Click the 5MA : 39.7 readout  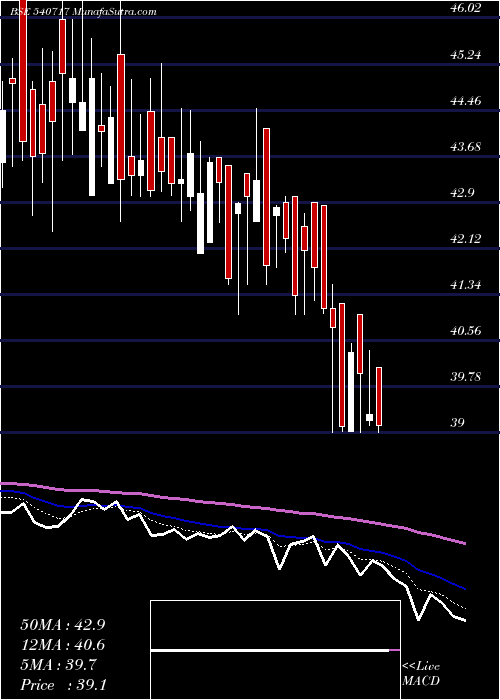point(58,665)
